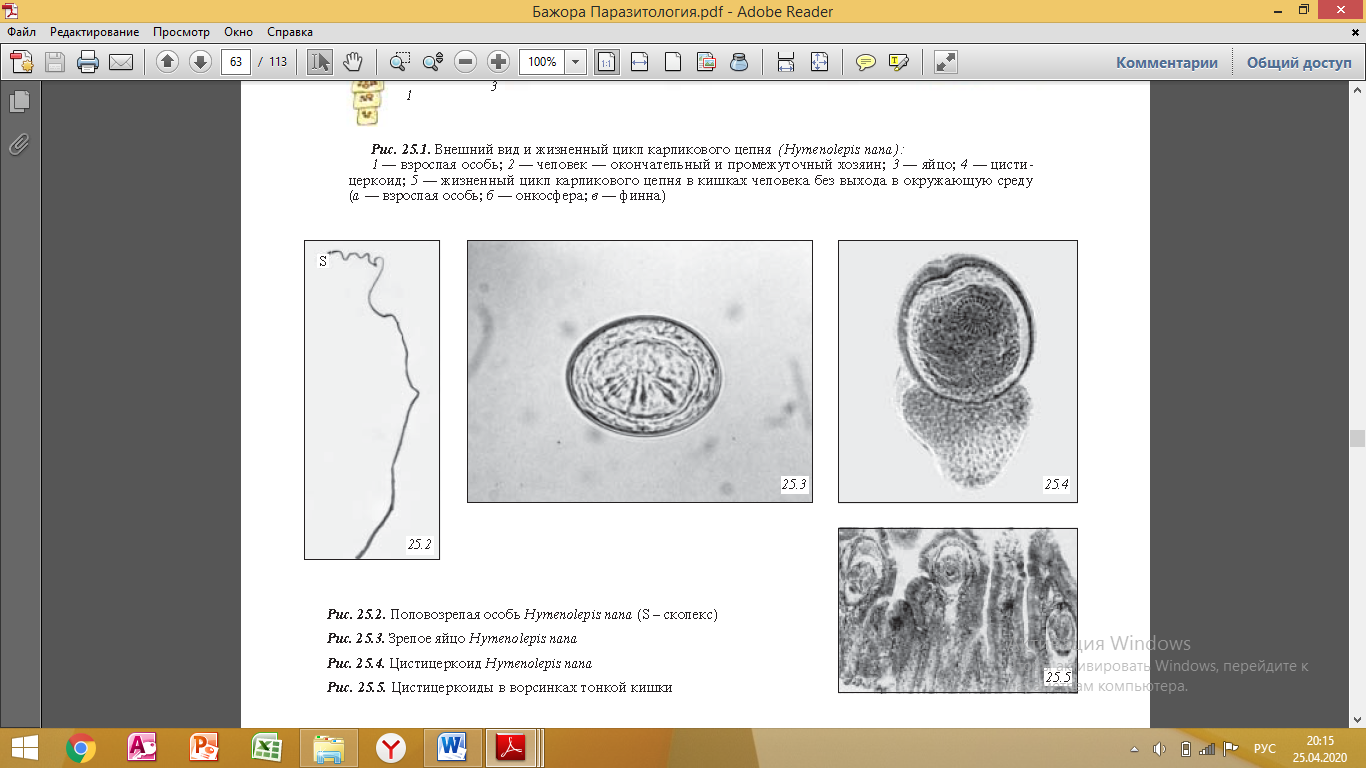Zoom in with the plus button
Screen dimensions: 1366x768
(498, 62)
